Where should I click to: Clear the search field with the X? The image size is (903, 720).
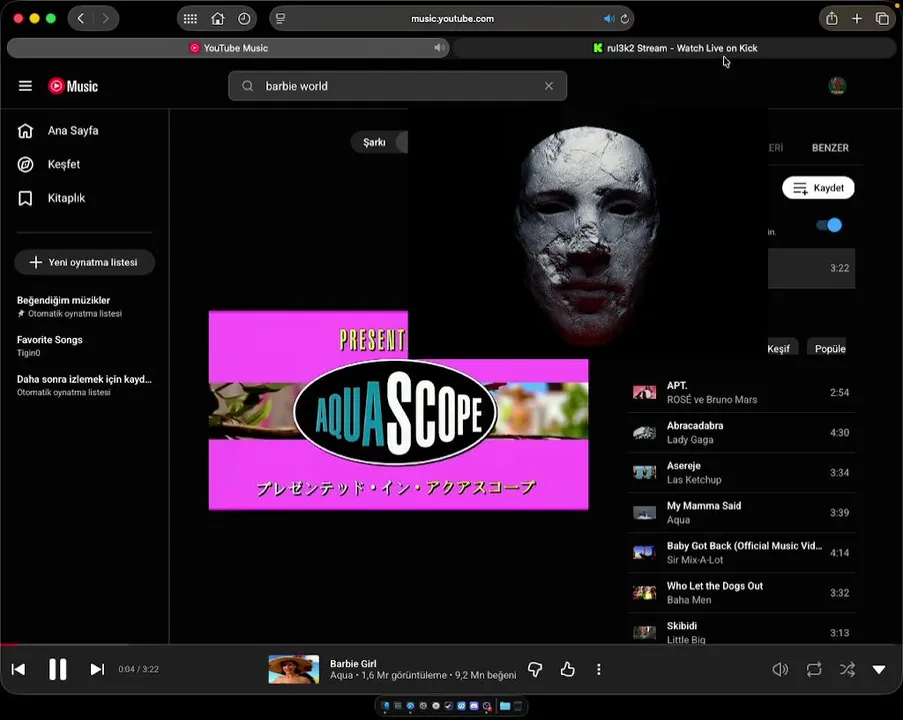(x=549, y=86)
